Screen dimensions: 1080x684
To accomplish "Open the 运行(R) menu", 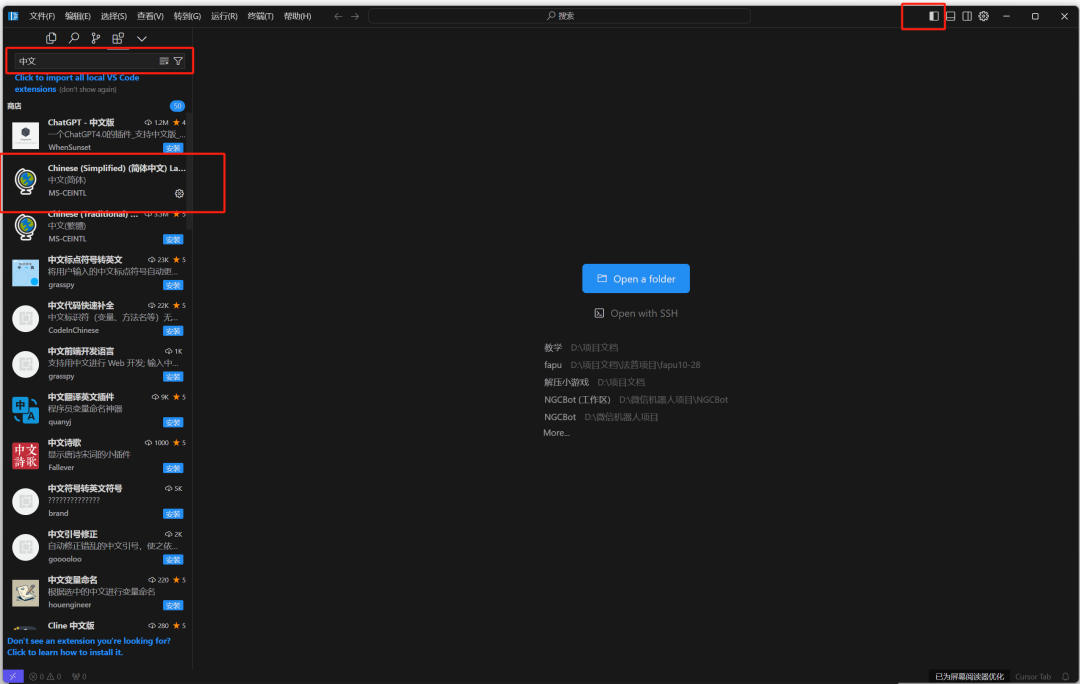I will coord(224,16).
